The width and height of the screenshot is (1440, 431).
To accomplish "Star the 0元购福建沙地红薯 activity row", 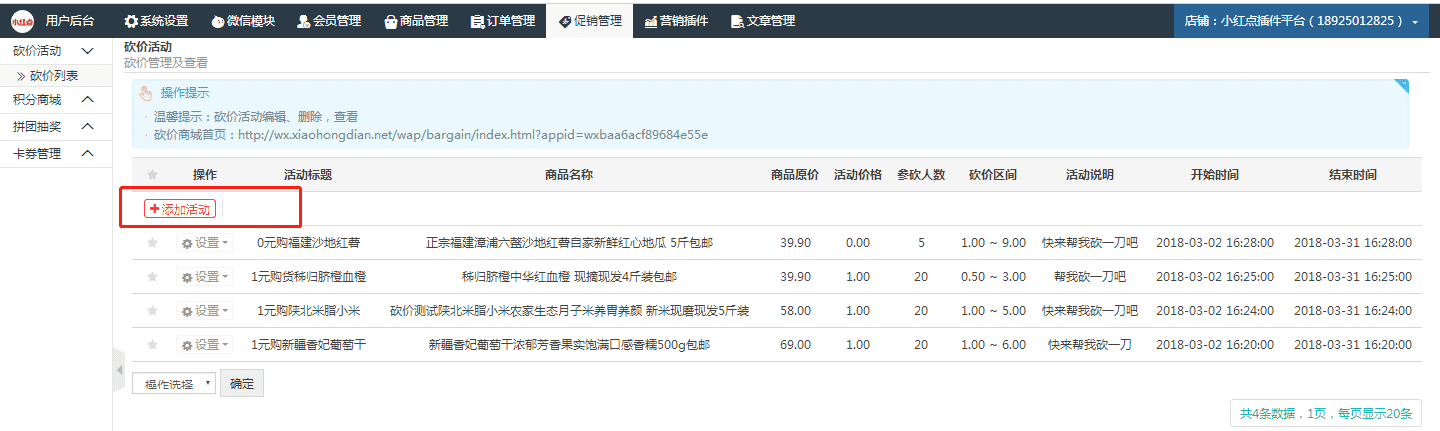I will pos(152,243).
